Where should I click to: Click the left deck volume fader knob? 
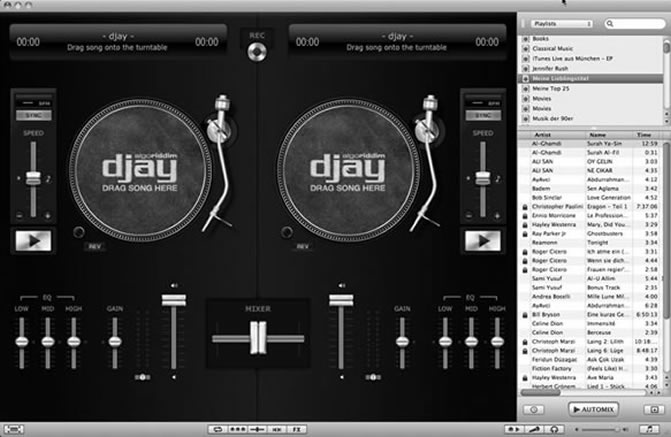click(x=174, y=300)
